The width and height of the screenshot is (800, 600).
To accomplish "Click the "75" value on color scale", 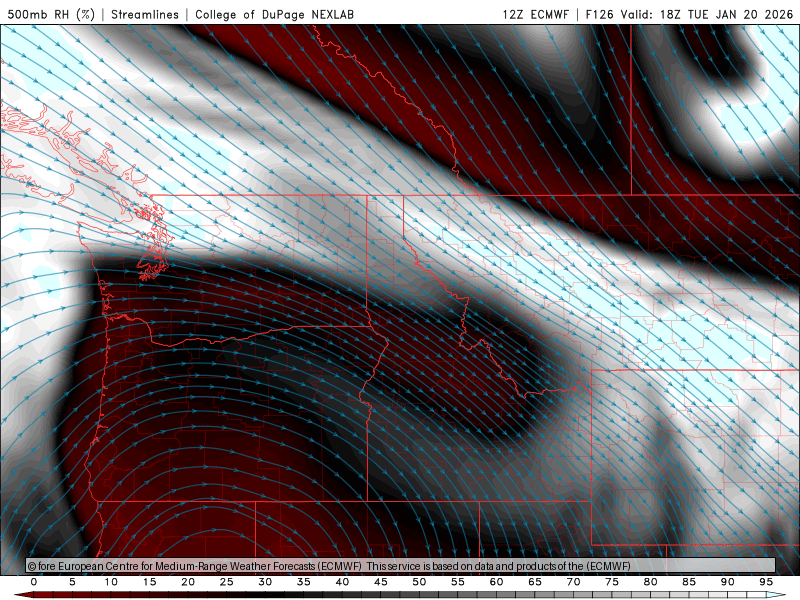I will pyautogui.click(x=612, y=582).
